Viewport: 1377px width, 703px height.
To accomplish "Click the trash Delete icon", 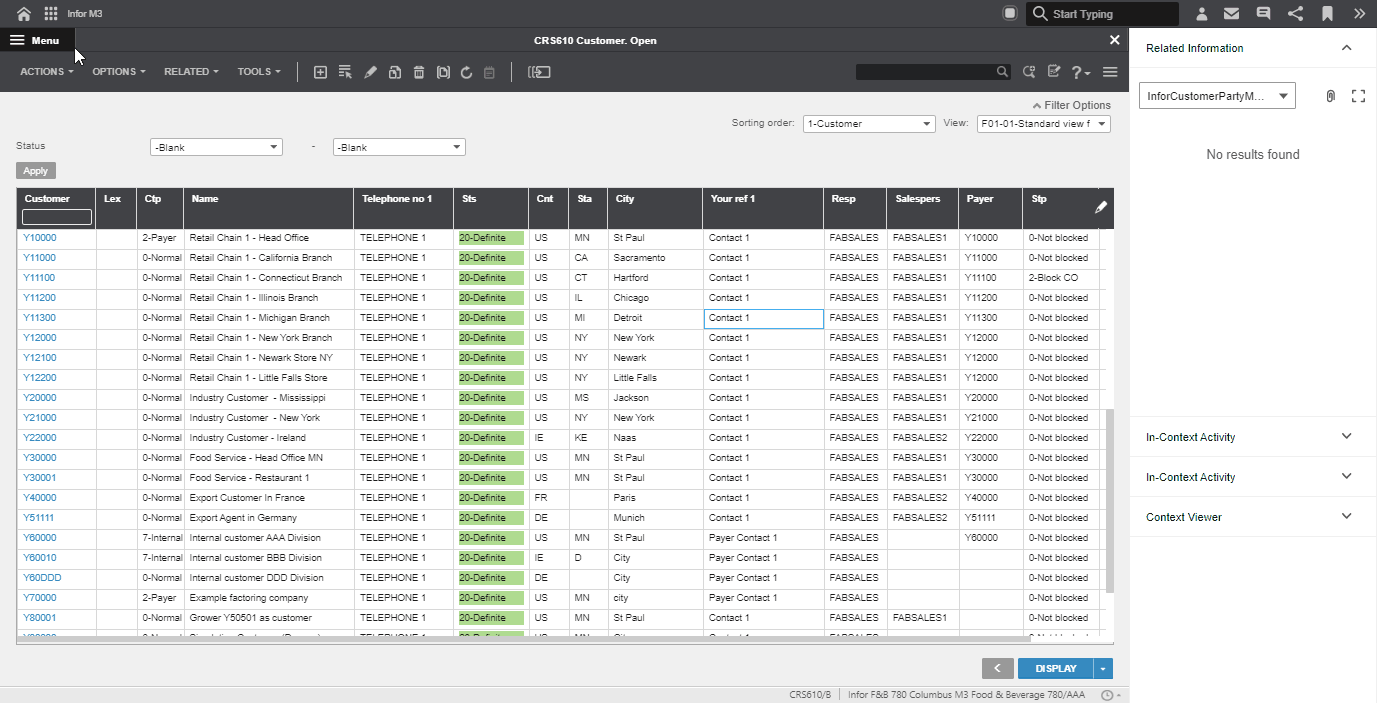I will pos(419,72).
